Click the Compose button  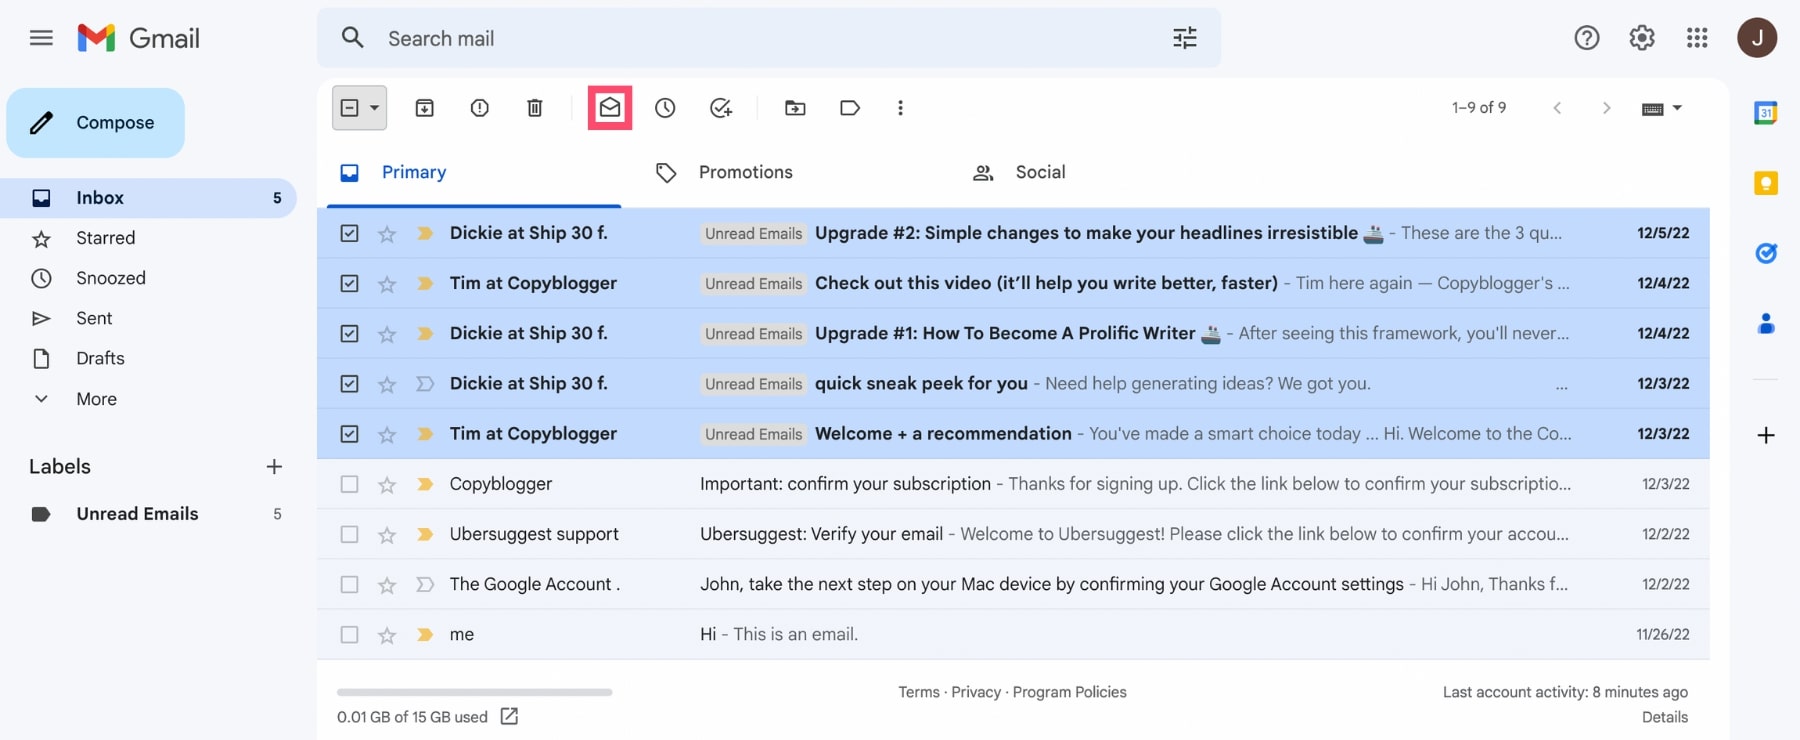click(96, 123)
